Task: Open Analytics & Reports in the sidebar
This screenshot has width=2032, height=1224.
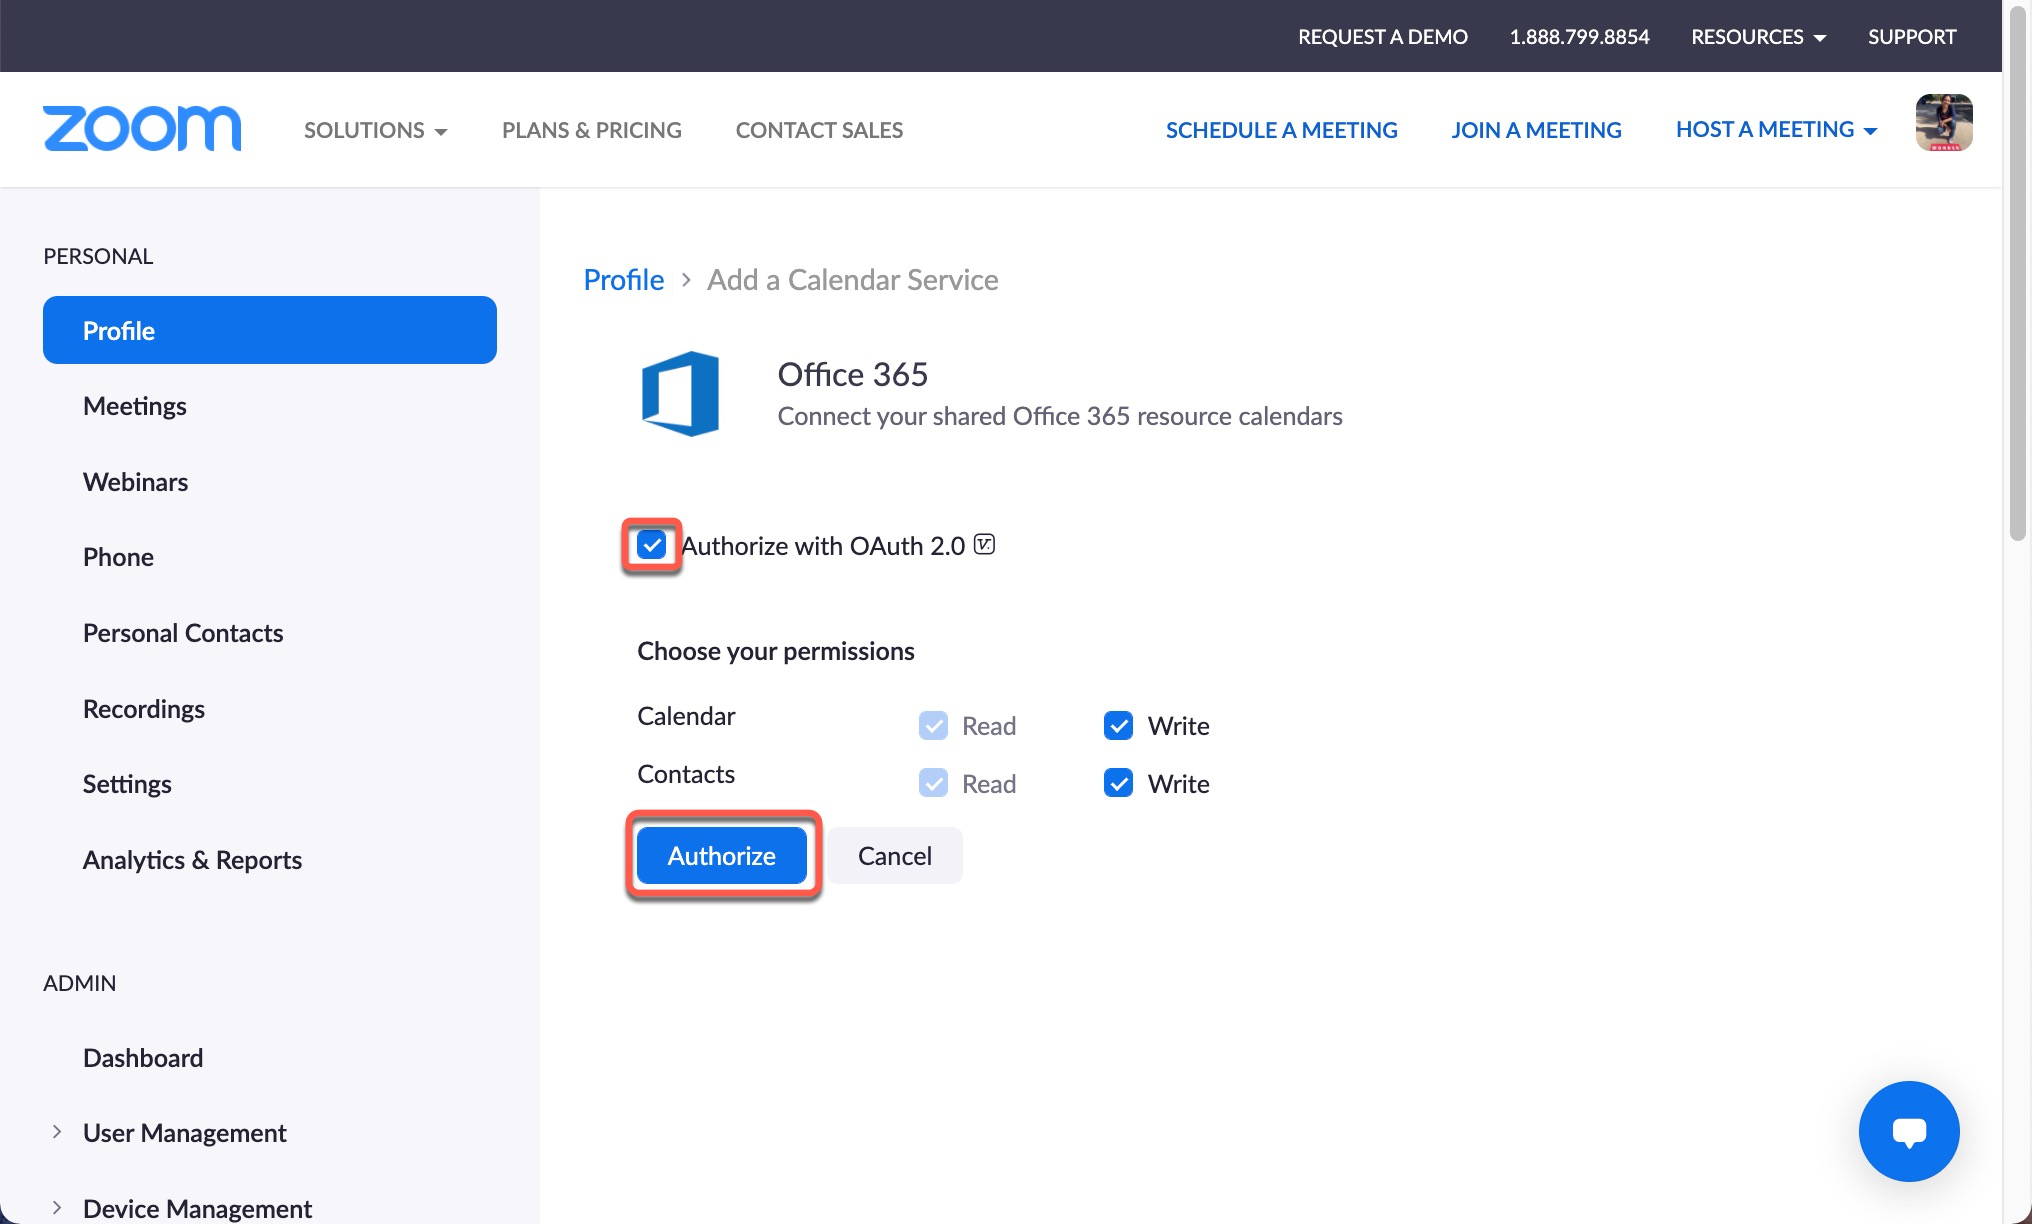Action: (x=192, y=860)
